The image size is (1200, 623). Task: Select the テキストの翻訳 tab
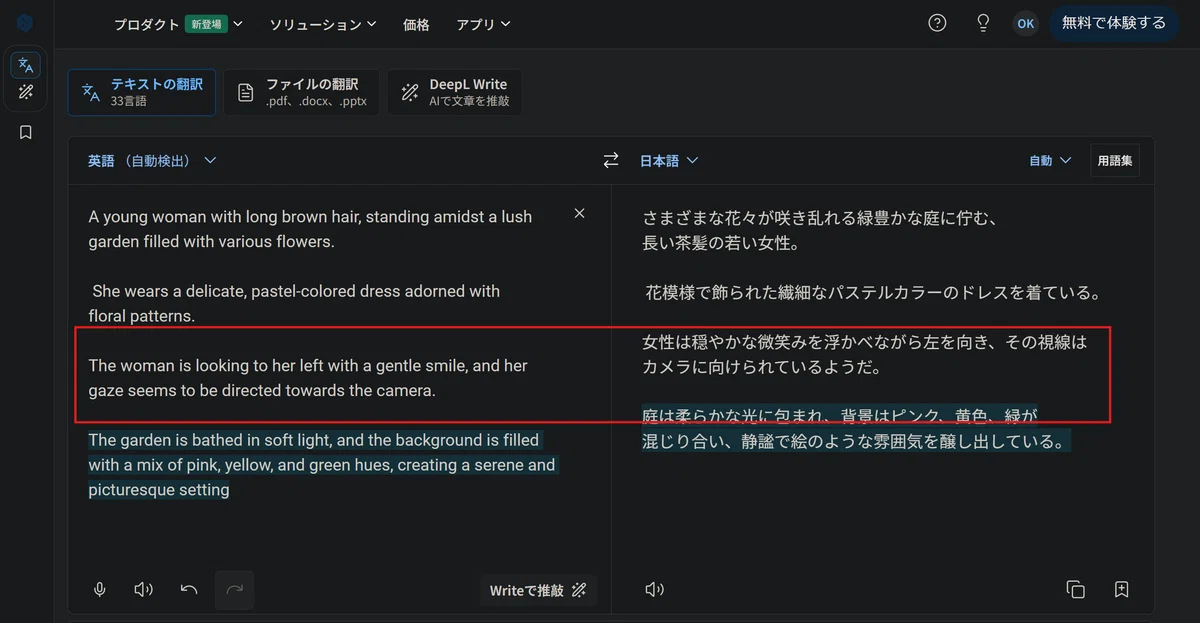tap(142, 92)
